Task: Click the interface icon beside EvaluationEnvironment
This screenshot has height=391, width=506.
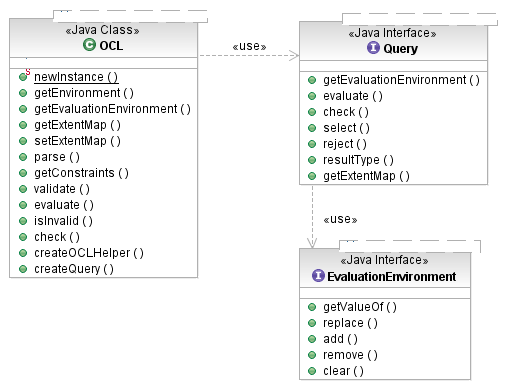Action: (318, 275)
